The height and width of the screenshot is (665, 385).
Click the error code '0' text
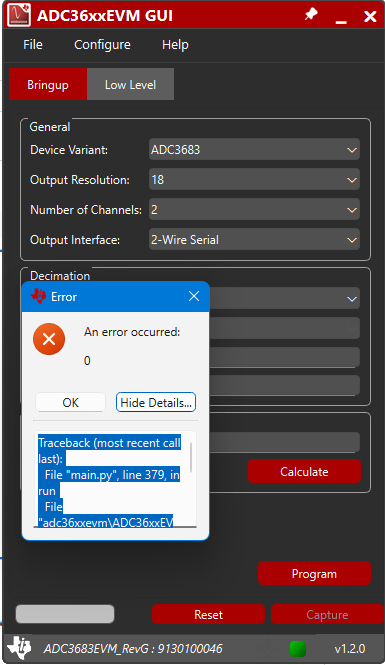[87, 360]
